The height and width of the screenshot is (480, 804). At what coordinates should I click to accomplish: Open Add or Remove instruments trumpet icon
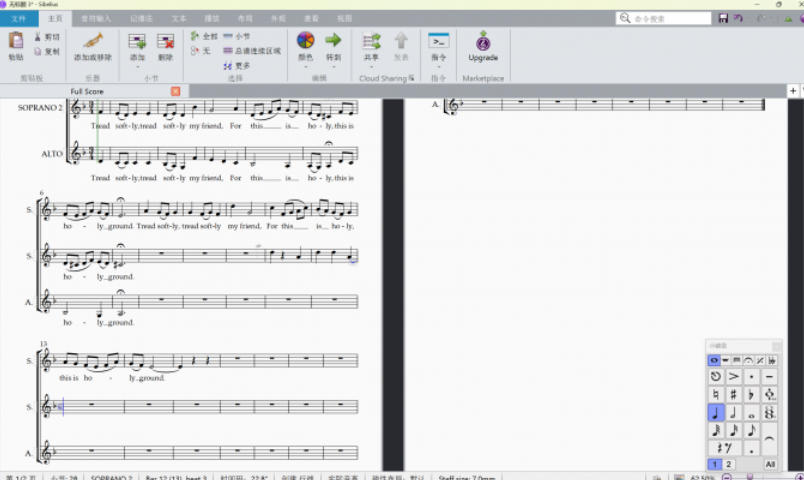(93, 40)
